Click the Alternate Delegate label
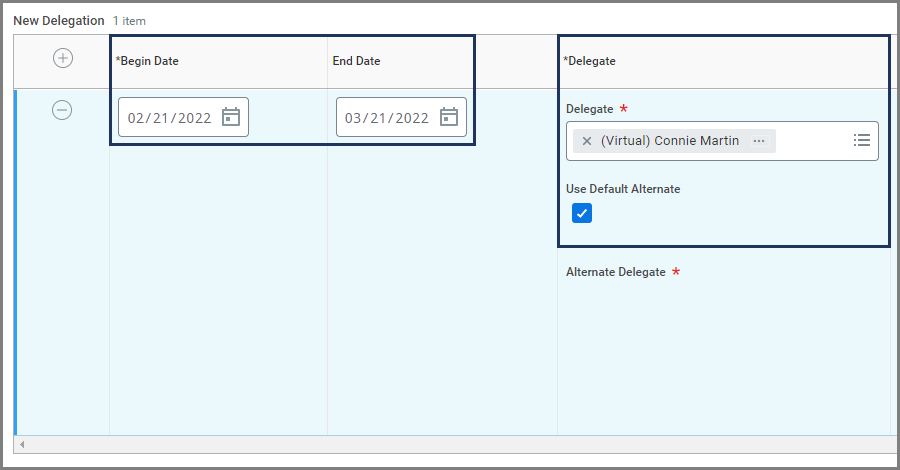The image size is (900, 470). pos(616,272)
